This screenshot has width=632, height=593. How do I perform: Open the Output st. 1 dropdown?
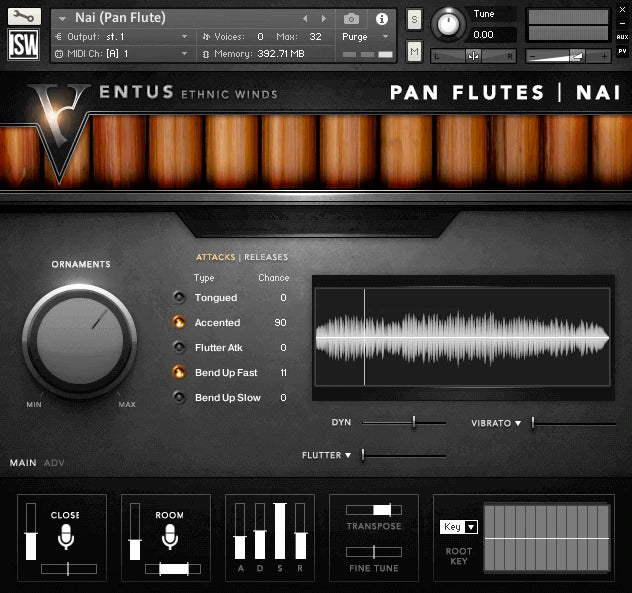pos(184,37)
